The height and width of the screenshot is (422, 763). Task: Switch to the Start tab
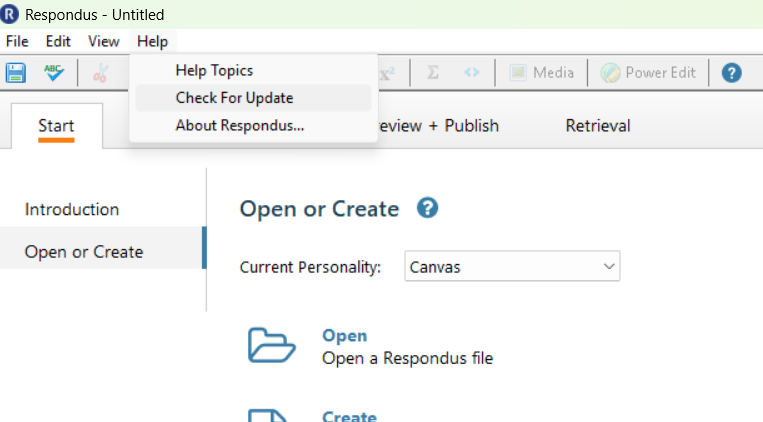pos(56,126)
